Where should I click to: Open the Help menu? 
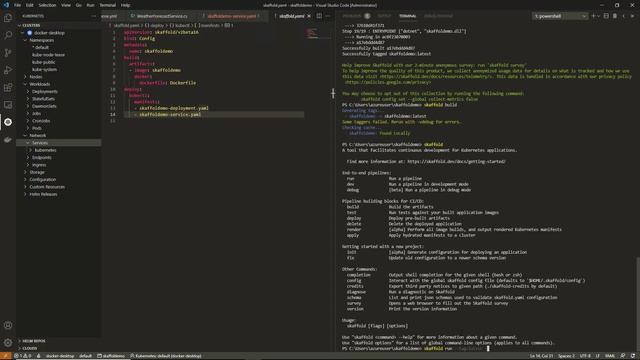125,5
